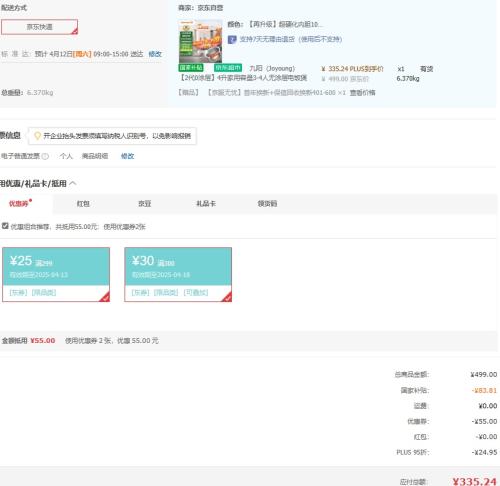Click the 有货 stock status text
Image resolution: width=500 pixels, height=486 pixels.
(426, 69)
